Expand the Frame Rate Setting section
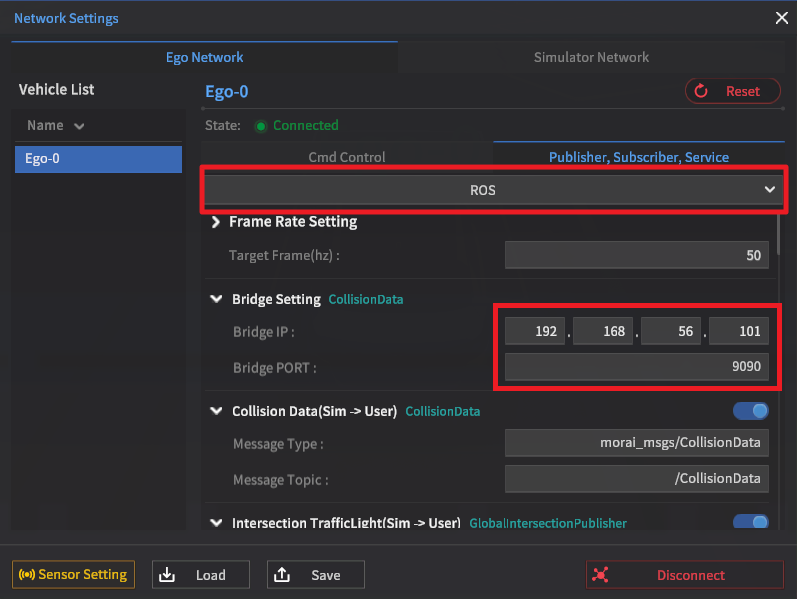 coord(217,222)
